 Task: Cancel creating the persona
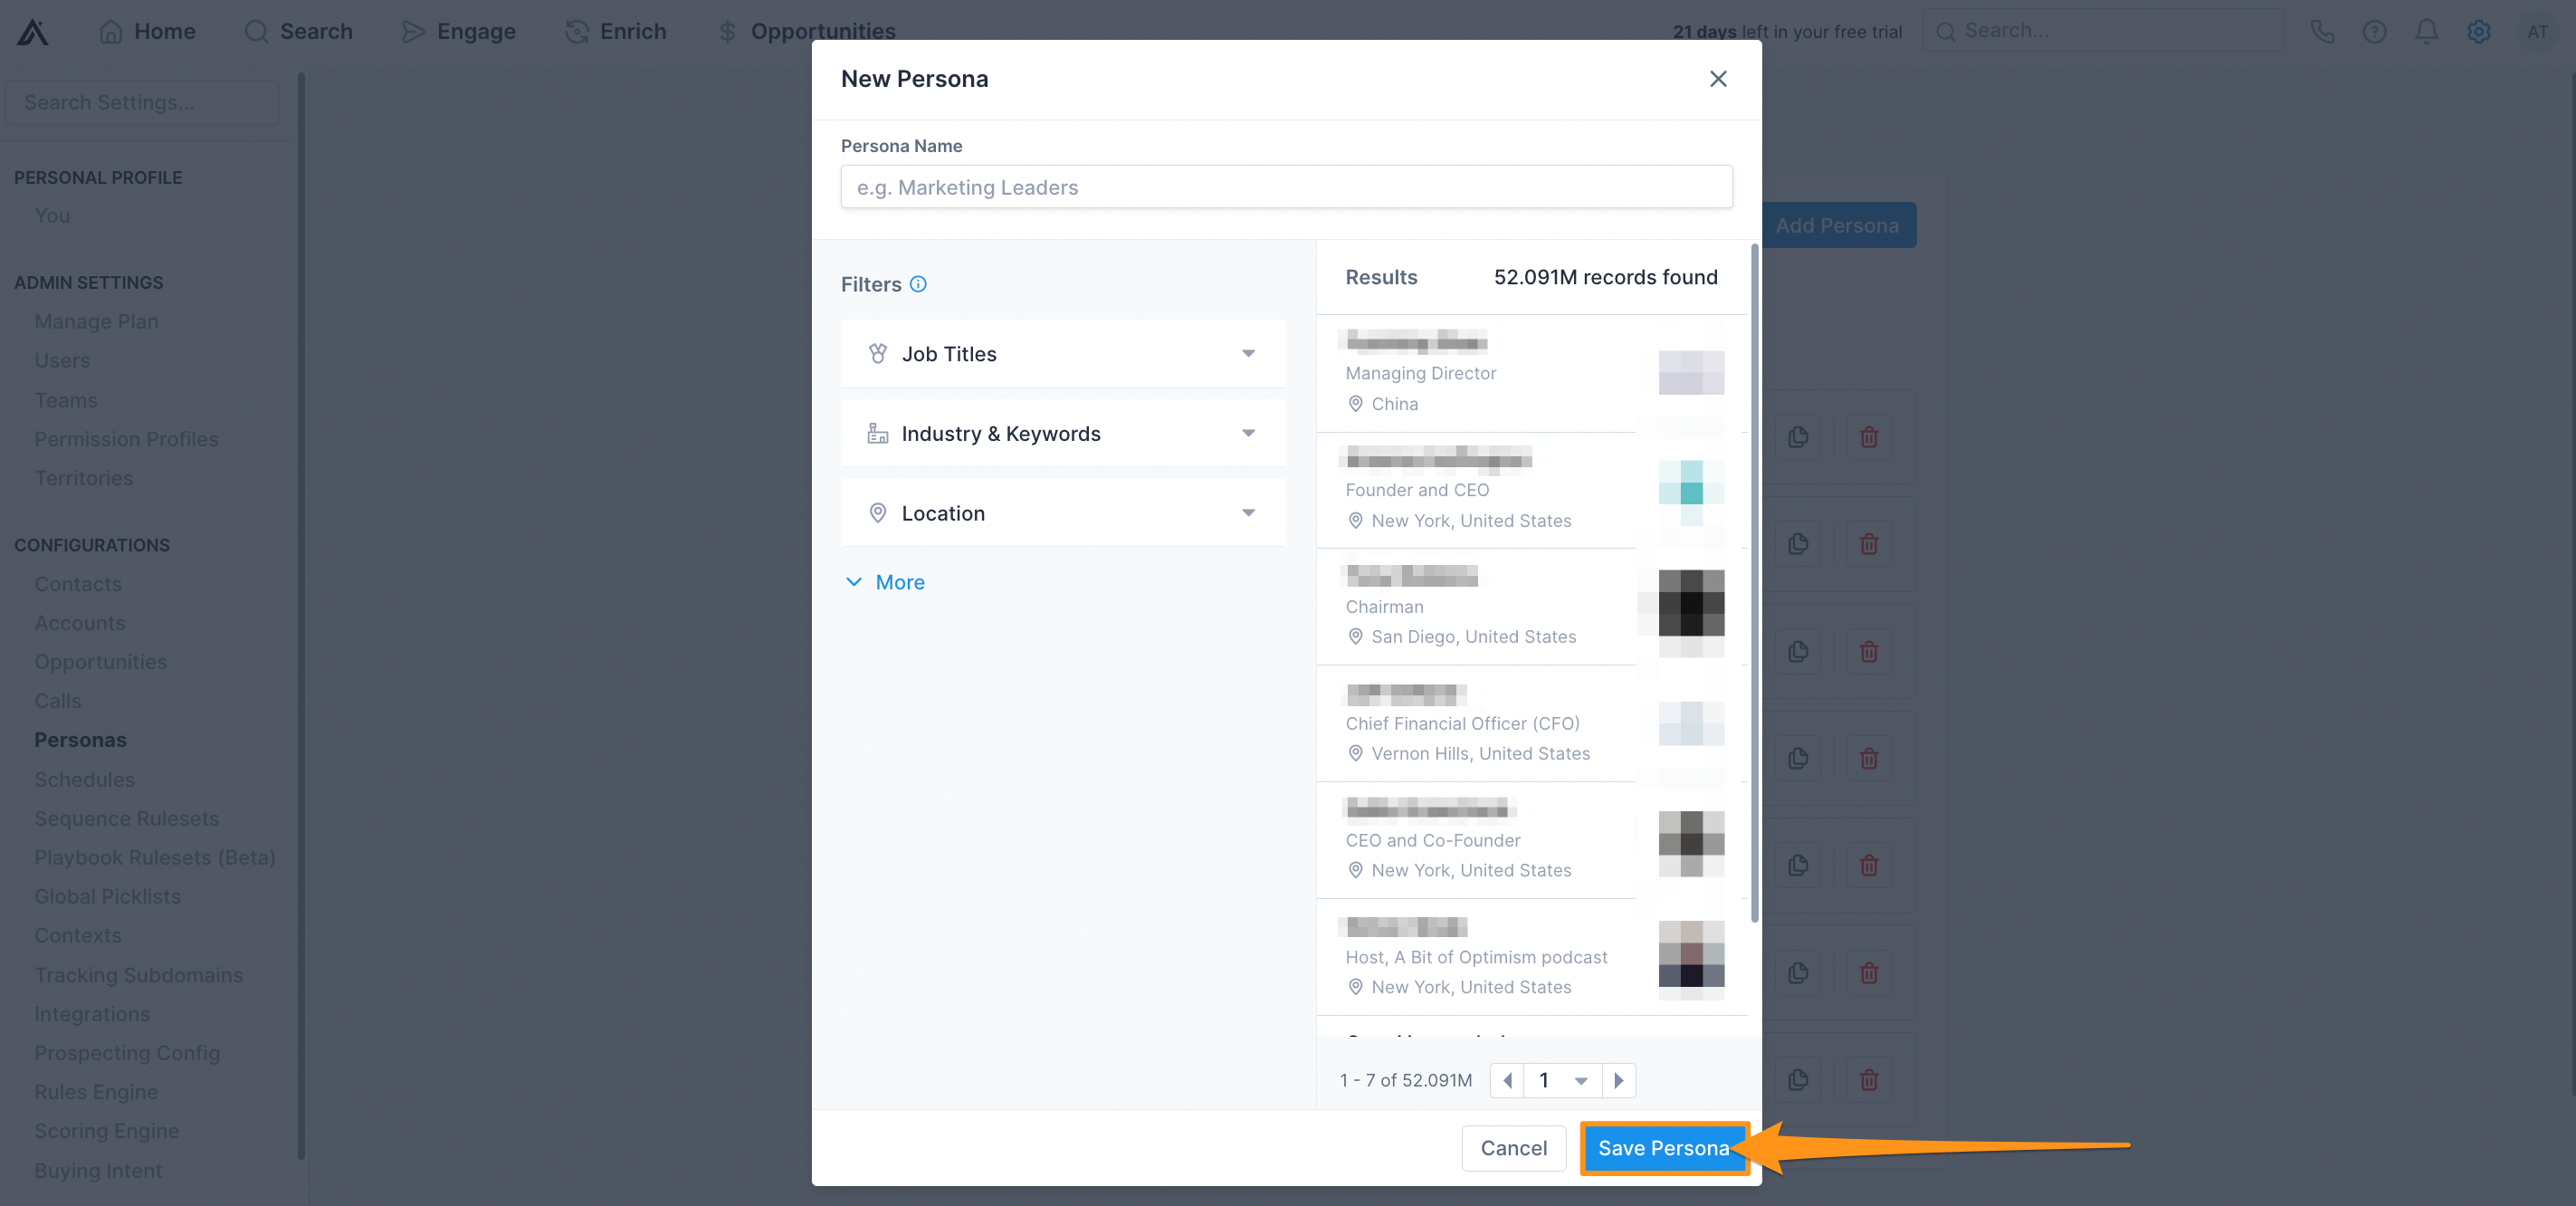coord(1513,1148)
